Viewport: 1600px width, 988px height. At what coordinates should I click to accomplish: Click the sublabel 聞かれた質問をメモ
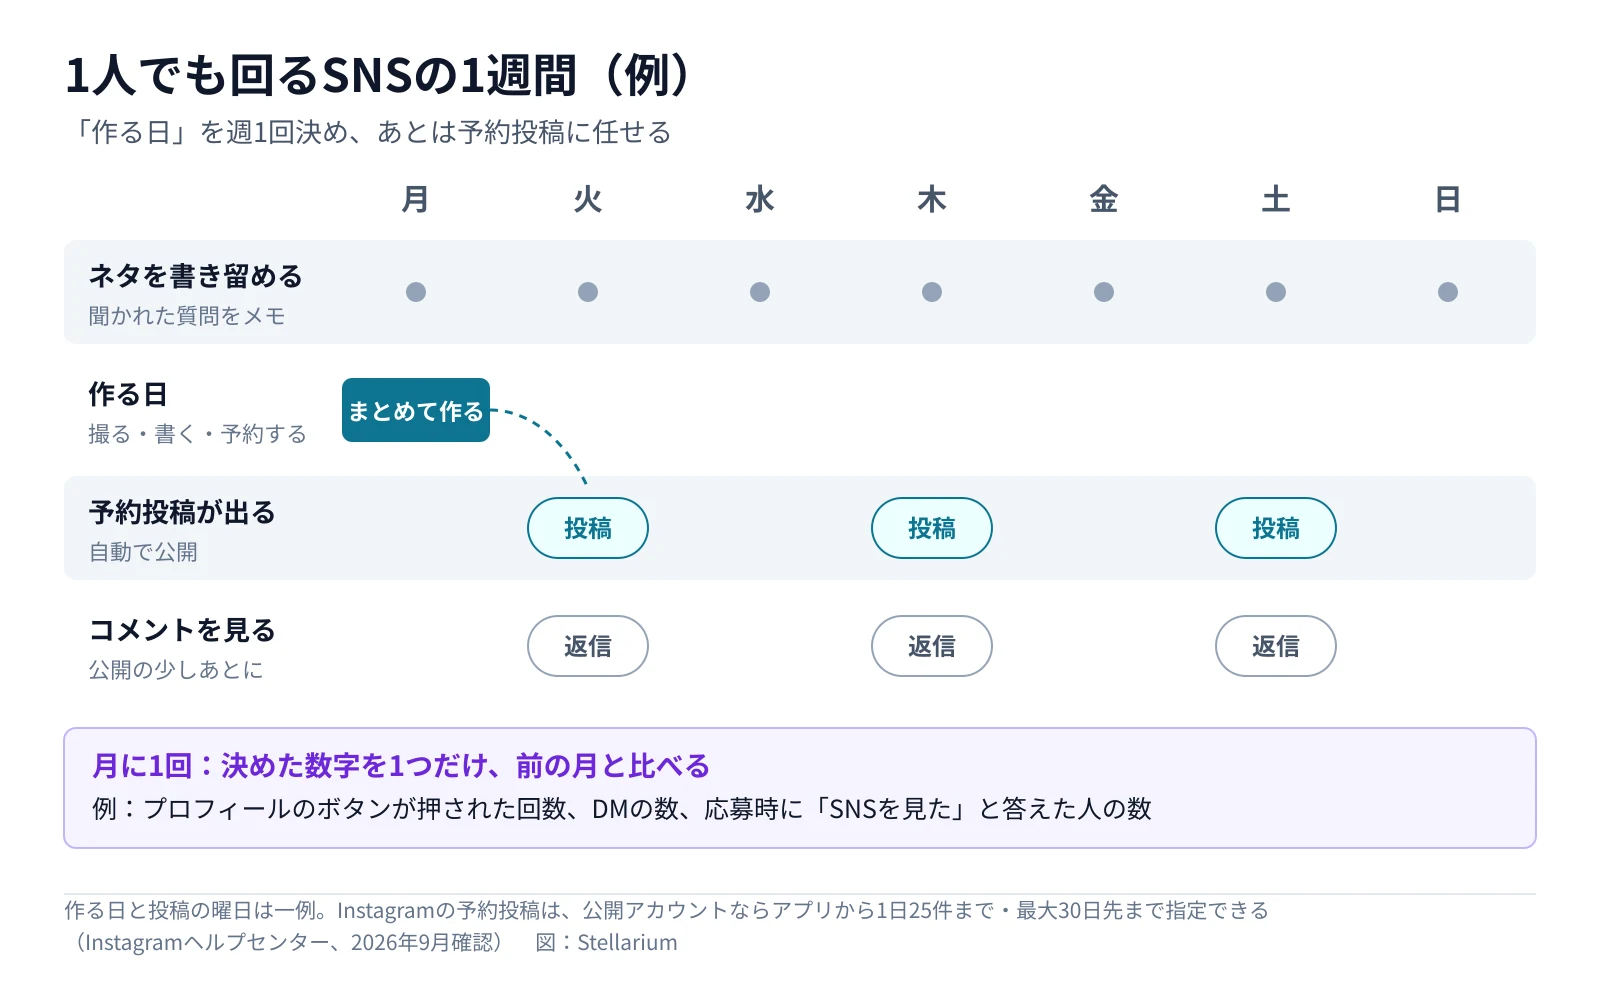click(187, 316)
